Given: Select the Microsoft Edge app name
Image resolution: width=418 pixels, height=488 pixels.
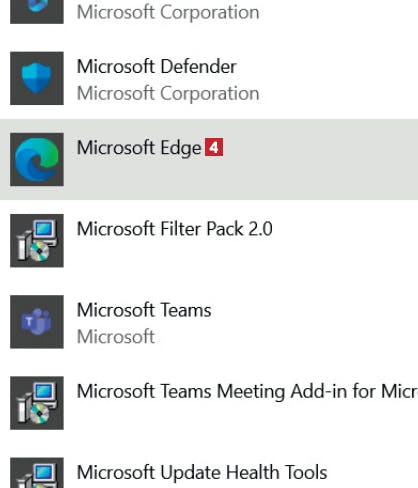Looking at the screenshot, I should 139,148.
